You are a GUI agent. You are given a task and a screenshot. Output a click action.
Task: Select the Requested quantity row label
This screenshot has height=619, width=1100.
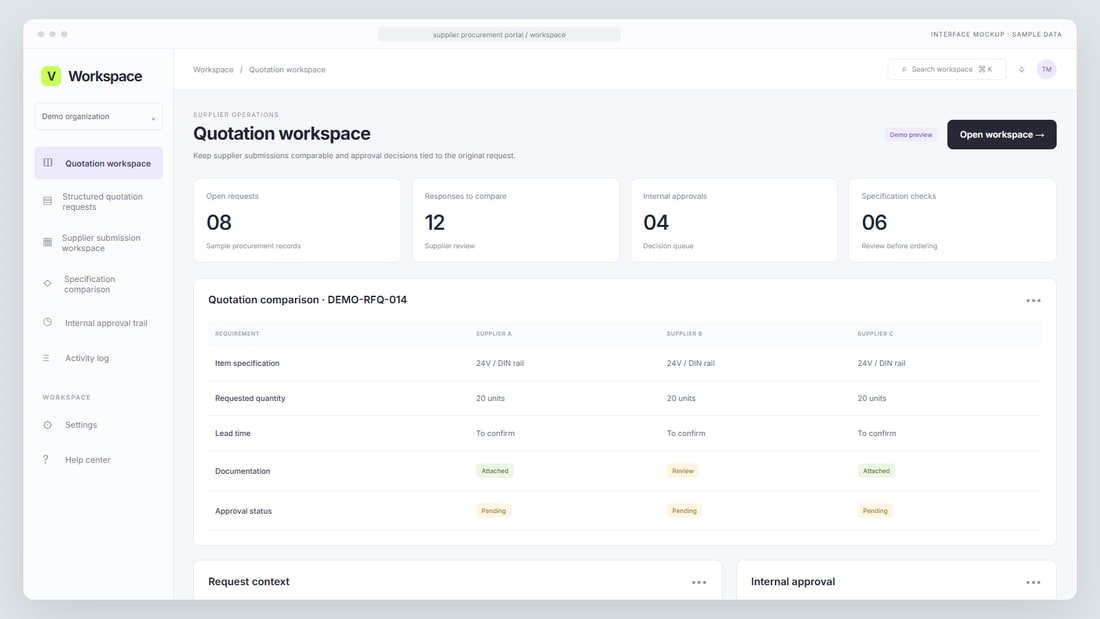pyautogui.click(x=250, y=398)
